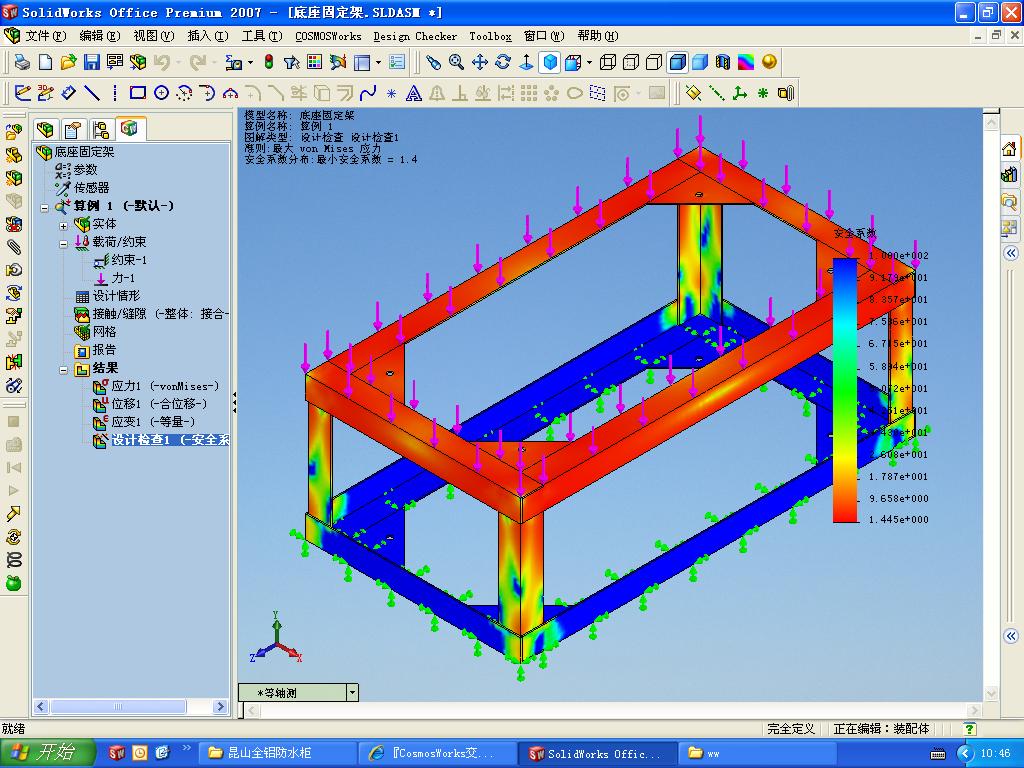Select the Smart Dimension tool
Screen dimensions: 1024x768
pos(69,93)
